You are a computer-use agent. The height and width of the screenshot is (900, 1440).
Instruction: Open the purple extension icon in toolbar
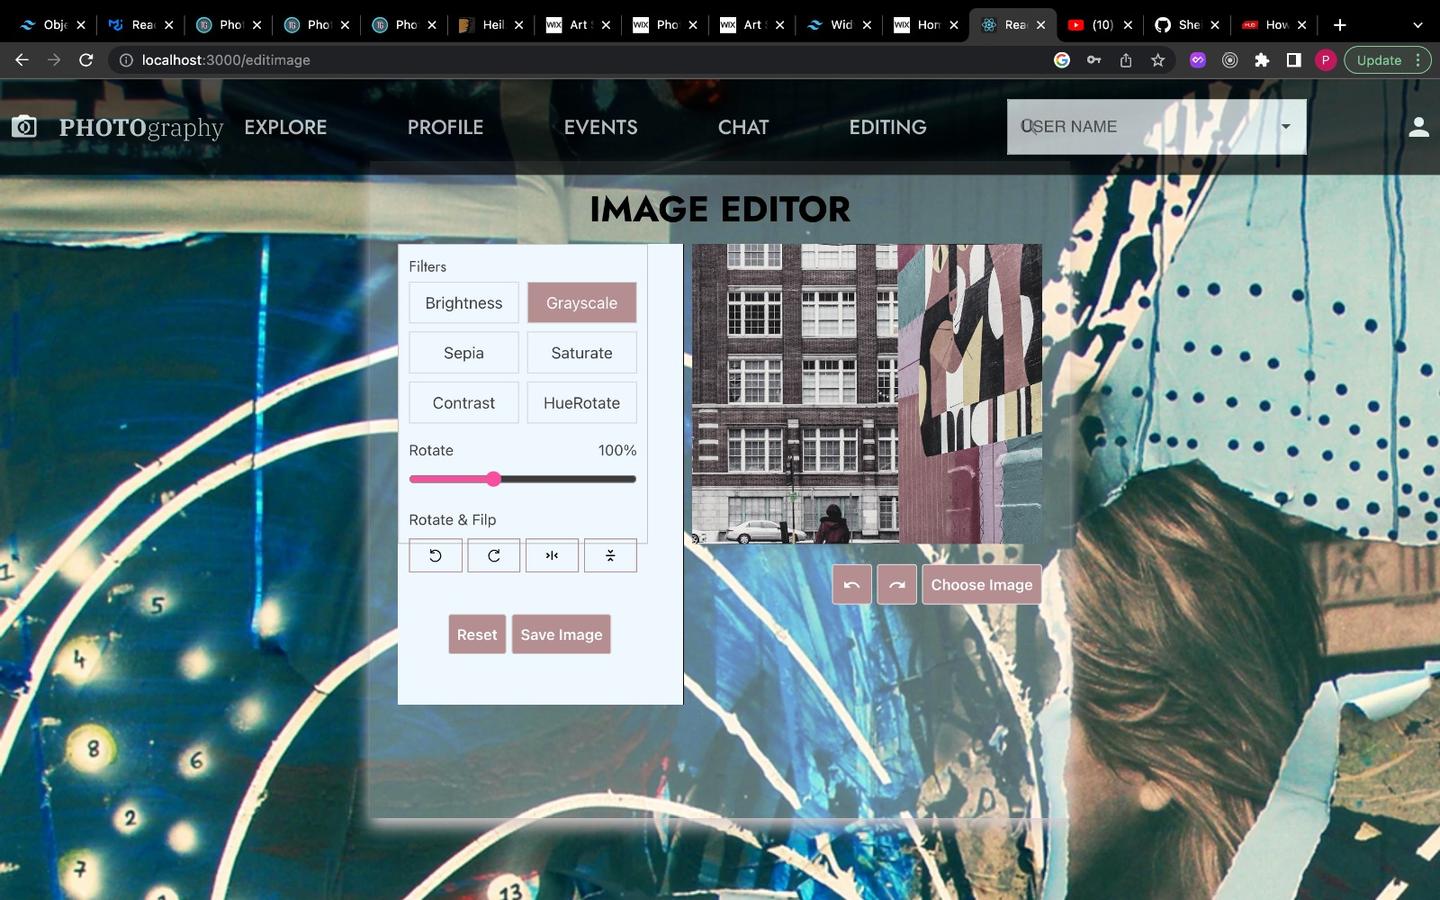coord(1198,60)
